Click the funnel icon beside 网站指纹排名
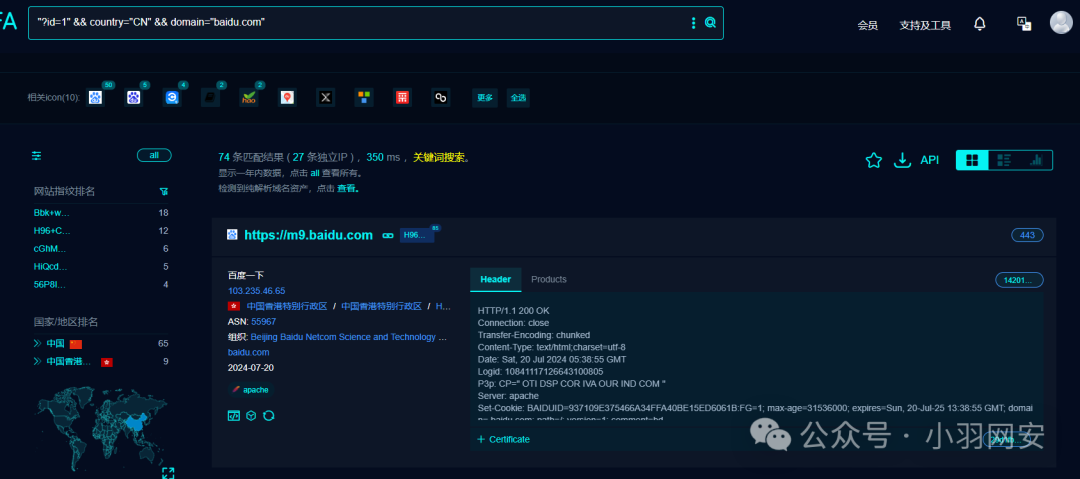 [163, 191]
